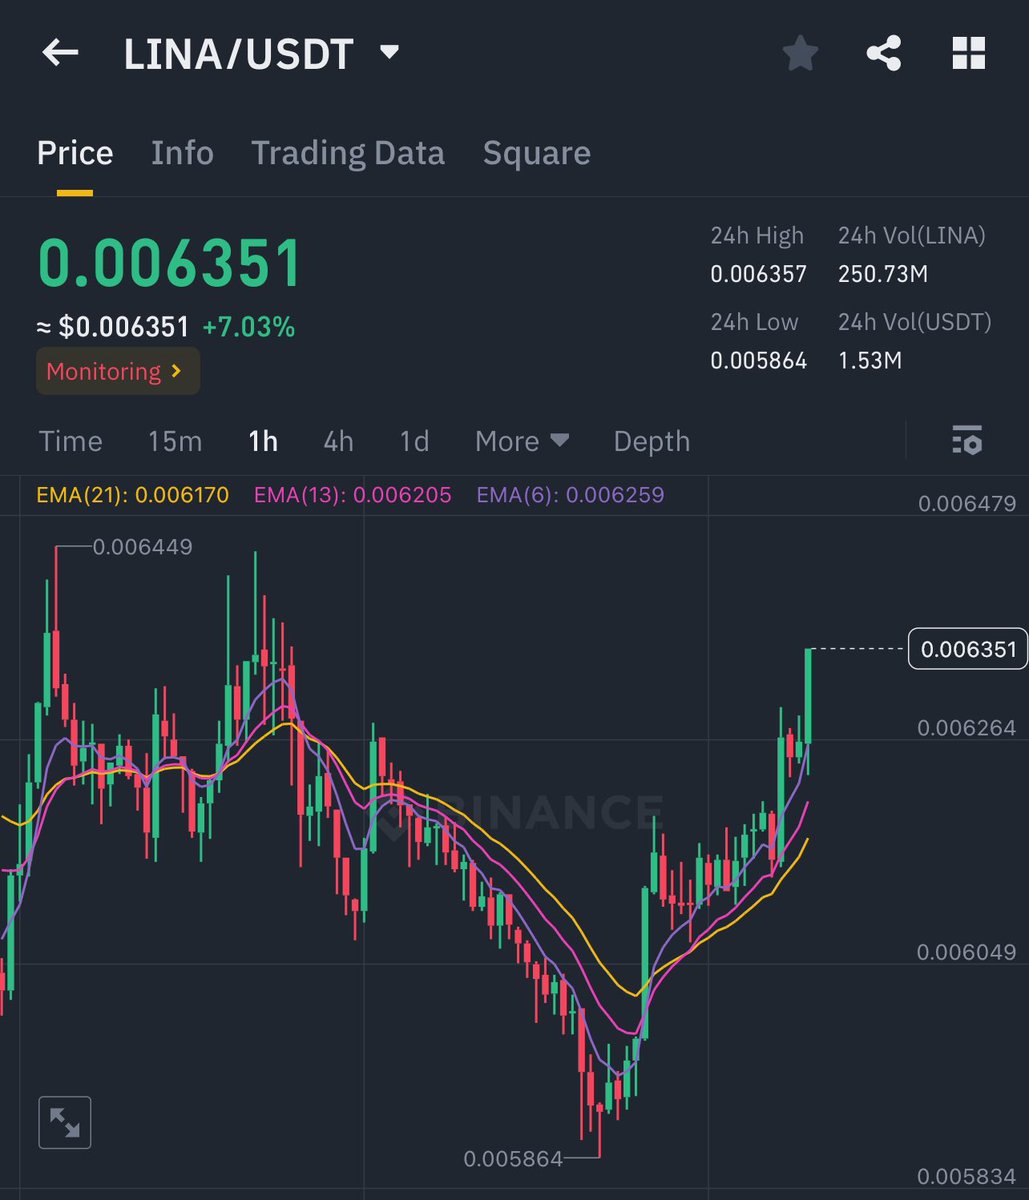The width and height of the screenshot is (1029, 1200).
Task: Tap the 24h High value 0.006357
Action: 758,273
